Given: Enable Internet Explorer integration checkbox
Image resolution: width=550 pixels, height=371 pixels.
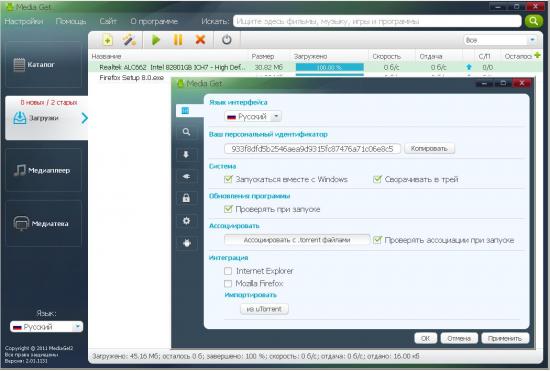Looking at the screenshot, I should coord(228,271).
